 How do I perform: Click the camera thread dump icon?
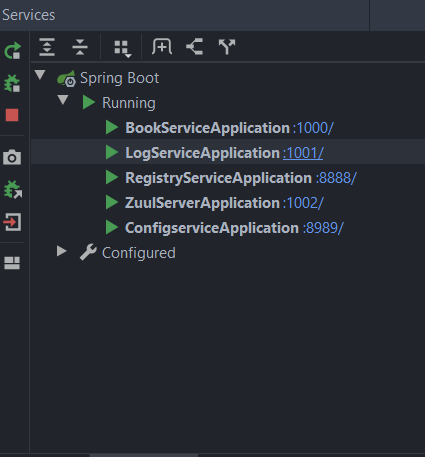click(12, 157)
